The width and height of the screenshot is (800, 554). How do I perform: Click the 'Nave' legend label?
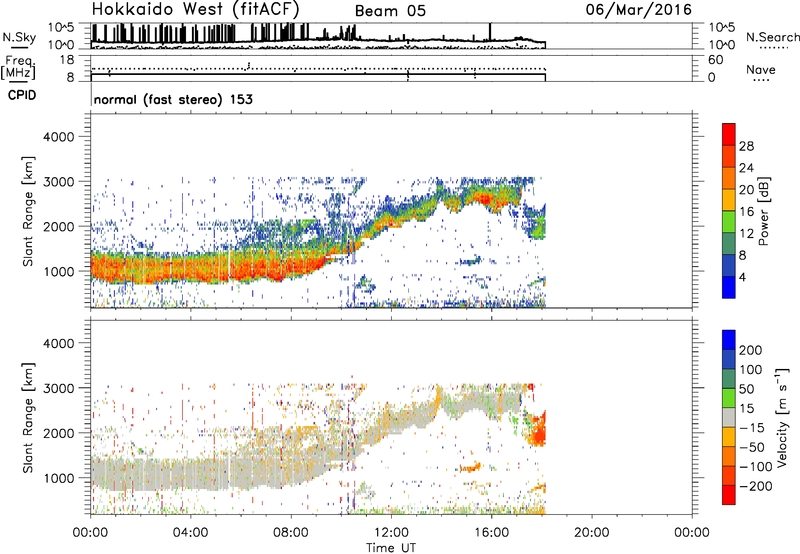[x=761, y=69]
